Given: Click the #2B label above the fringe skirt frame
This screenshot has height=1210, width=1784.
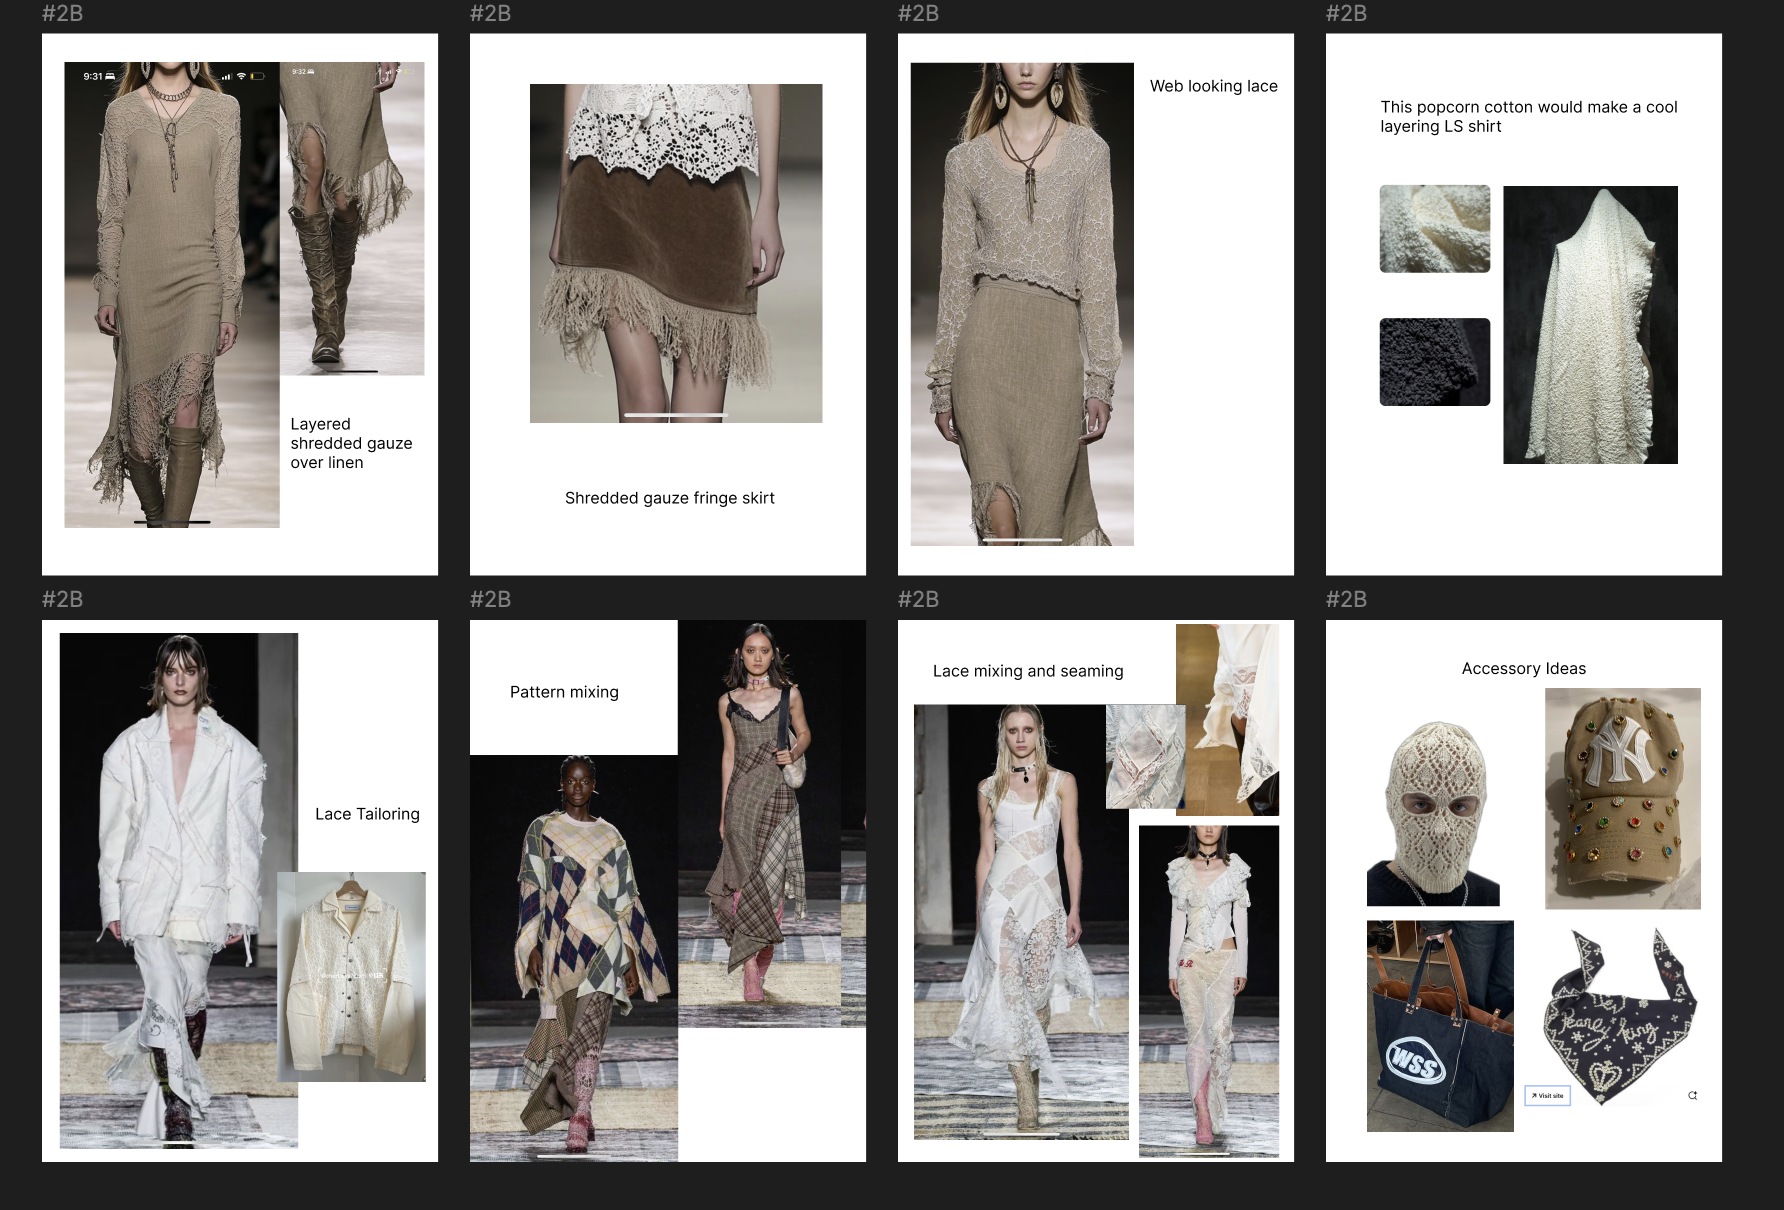Looking at the screenshot, I should [x=490, y=13].
